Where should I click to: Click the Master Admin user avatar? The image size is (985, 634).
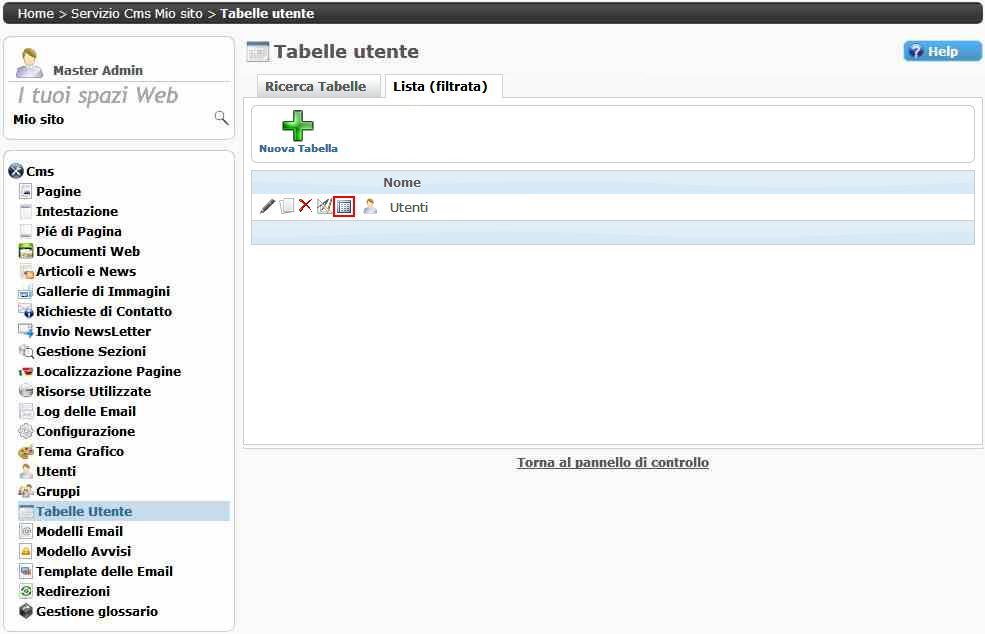click(30, 63)
